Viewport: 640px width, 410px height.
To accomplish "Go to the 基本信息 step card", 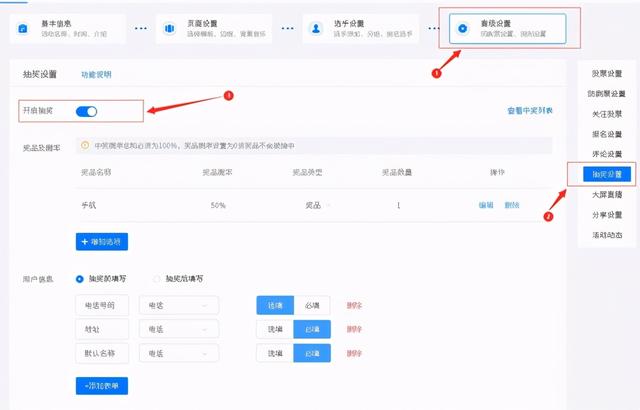I will tap(68, 29).
